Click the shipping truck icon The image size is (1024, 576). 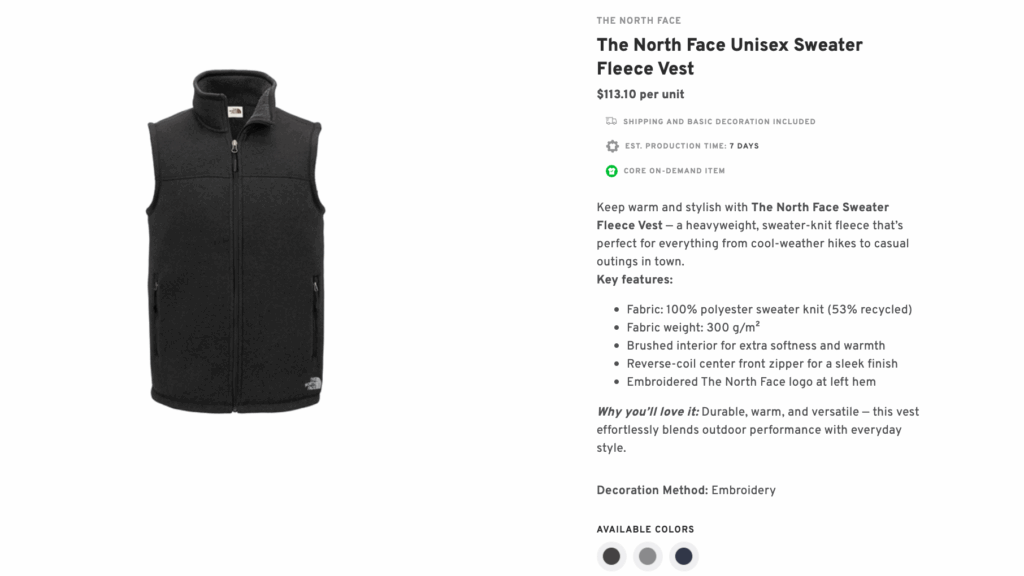click(x=610, y=121)
